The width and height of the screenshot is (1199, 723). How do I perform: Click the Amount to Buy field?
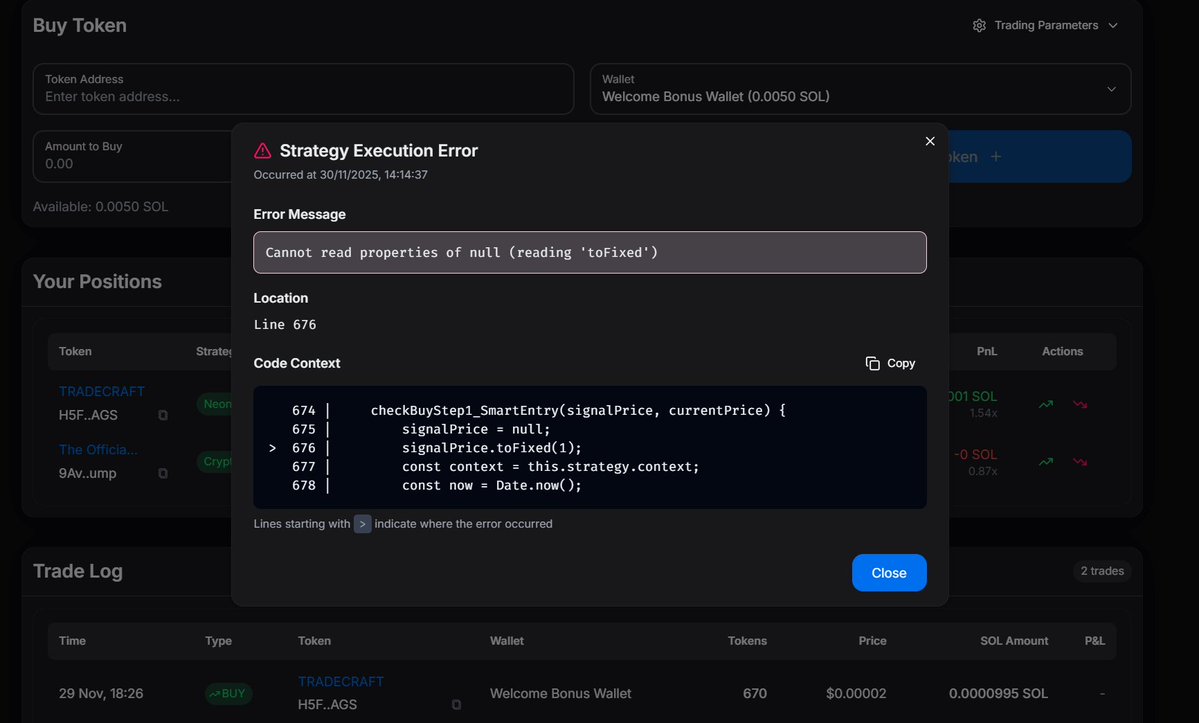(x=132, y=156)
